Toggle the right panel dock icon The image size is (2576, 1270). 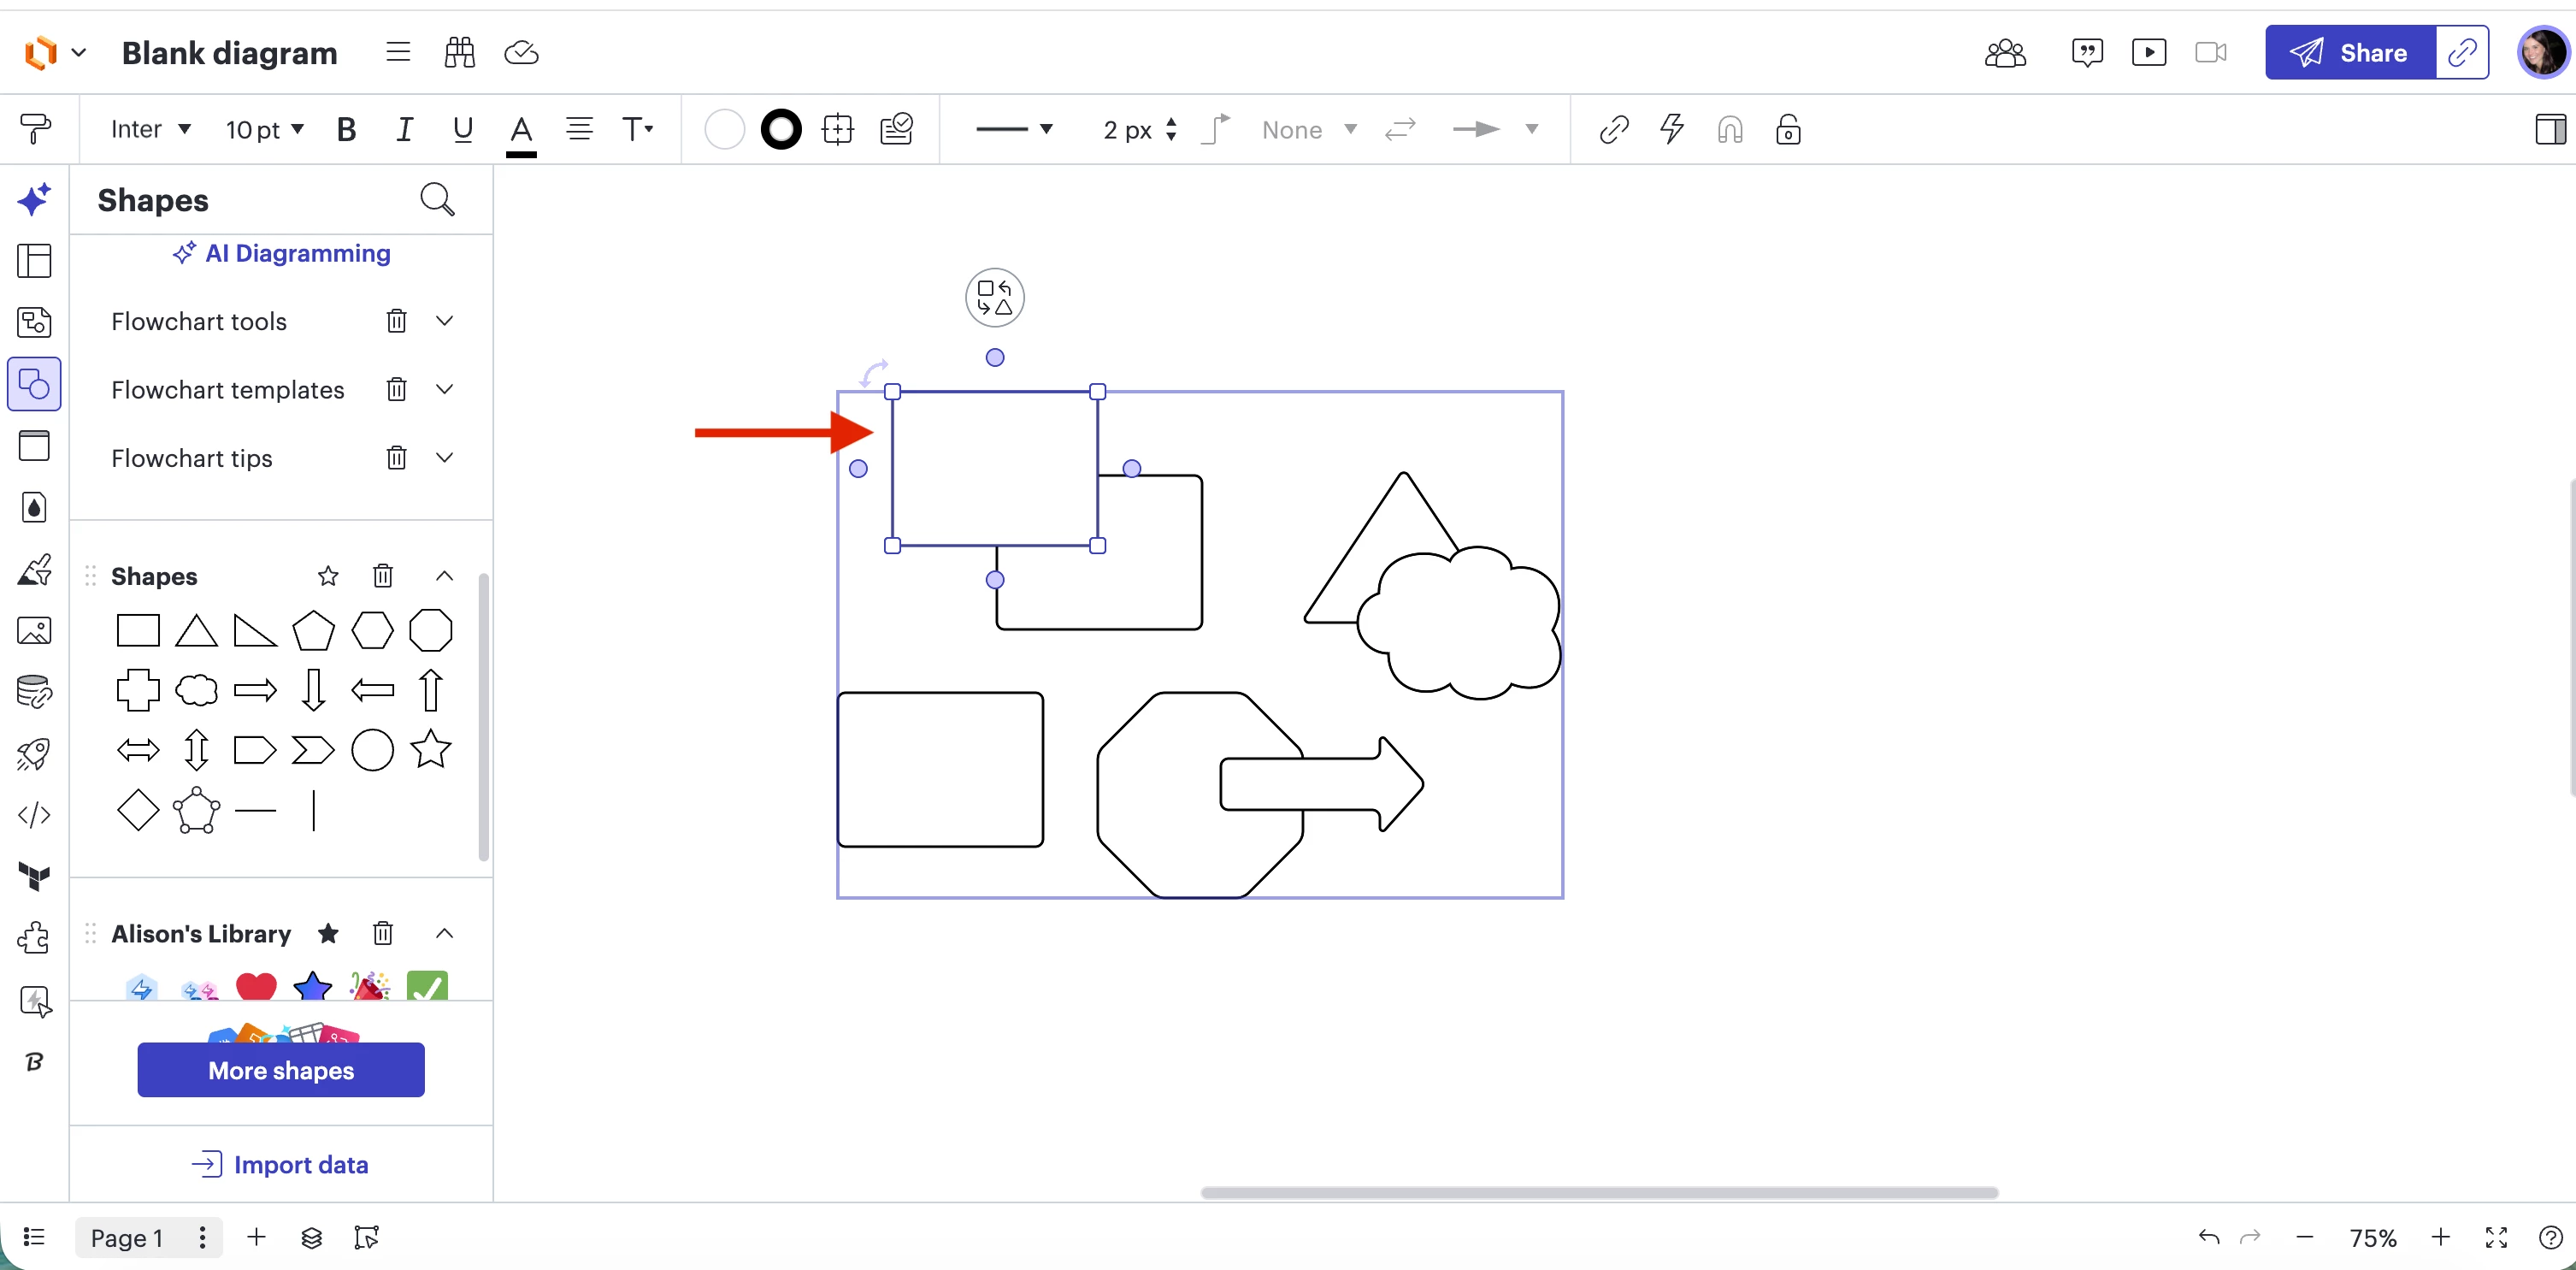click(x=2549, y=130)
